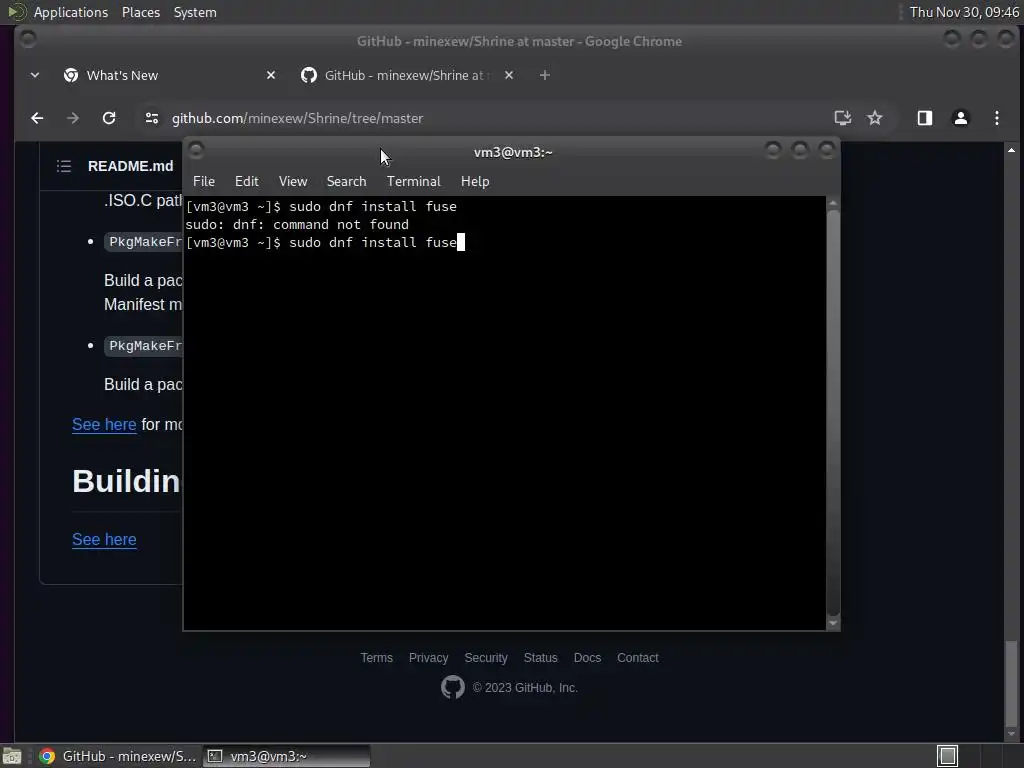The image size is (1024, 768).
Task: Close the What's New tab
Action: pyautogui.click(x=271, y=75)
